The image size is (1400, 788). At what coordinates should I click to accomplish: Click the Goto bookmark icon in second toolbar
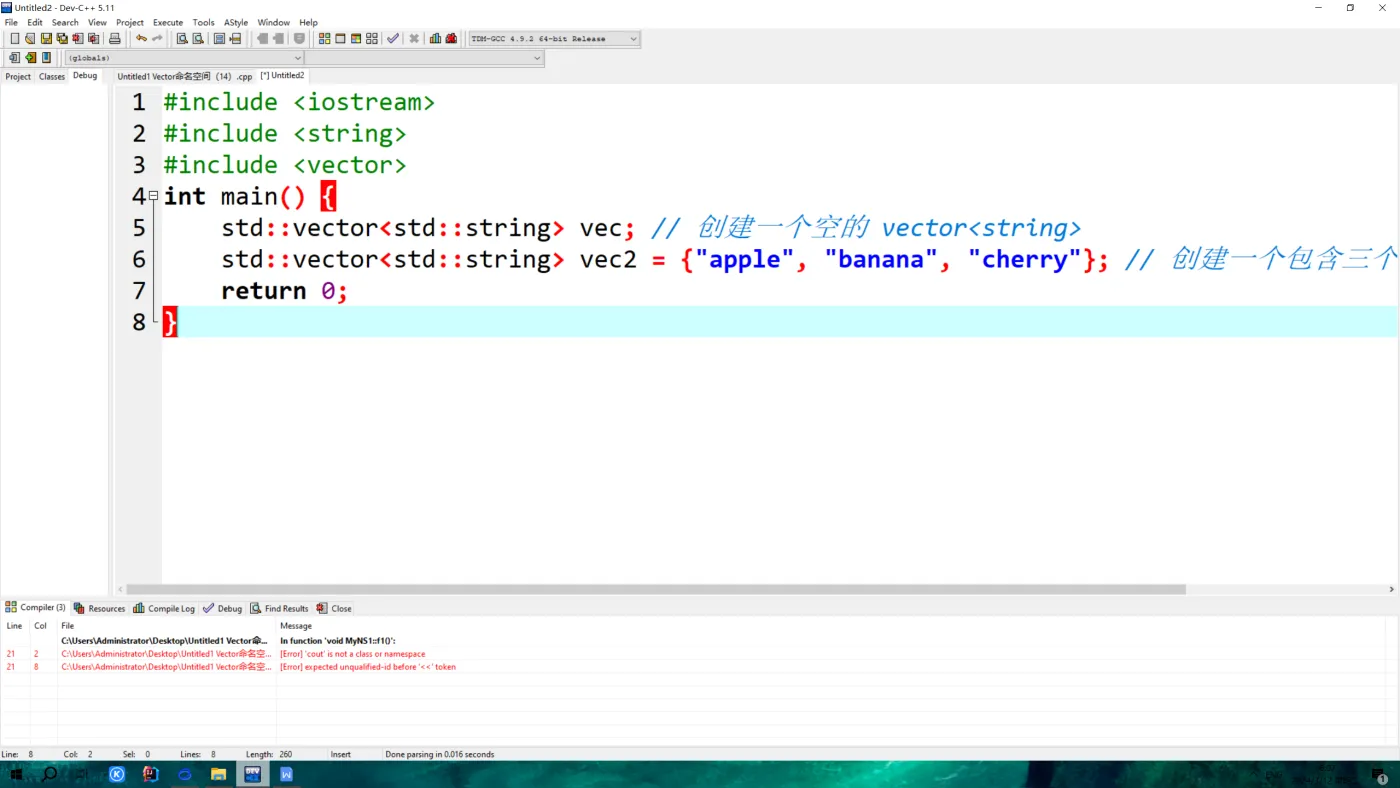pos(46,58)
